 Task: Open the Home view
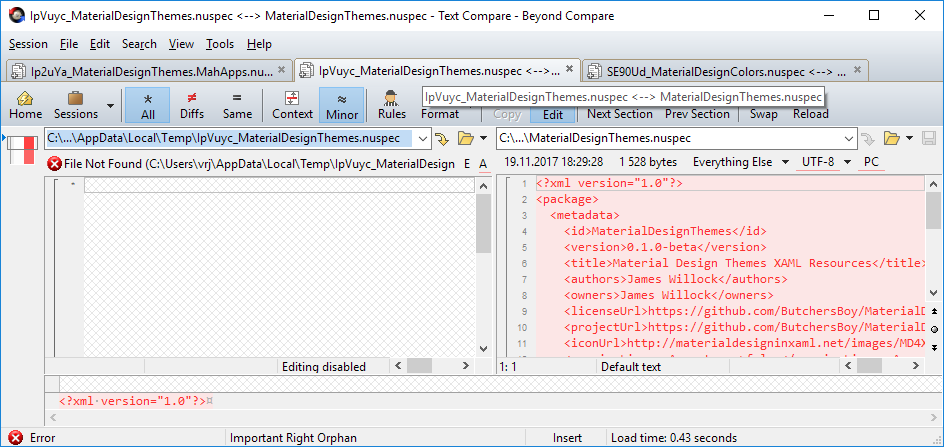25,105
